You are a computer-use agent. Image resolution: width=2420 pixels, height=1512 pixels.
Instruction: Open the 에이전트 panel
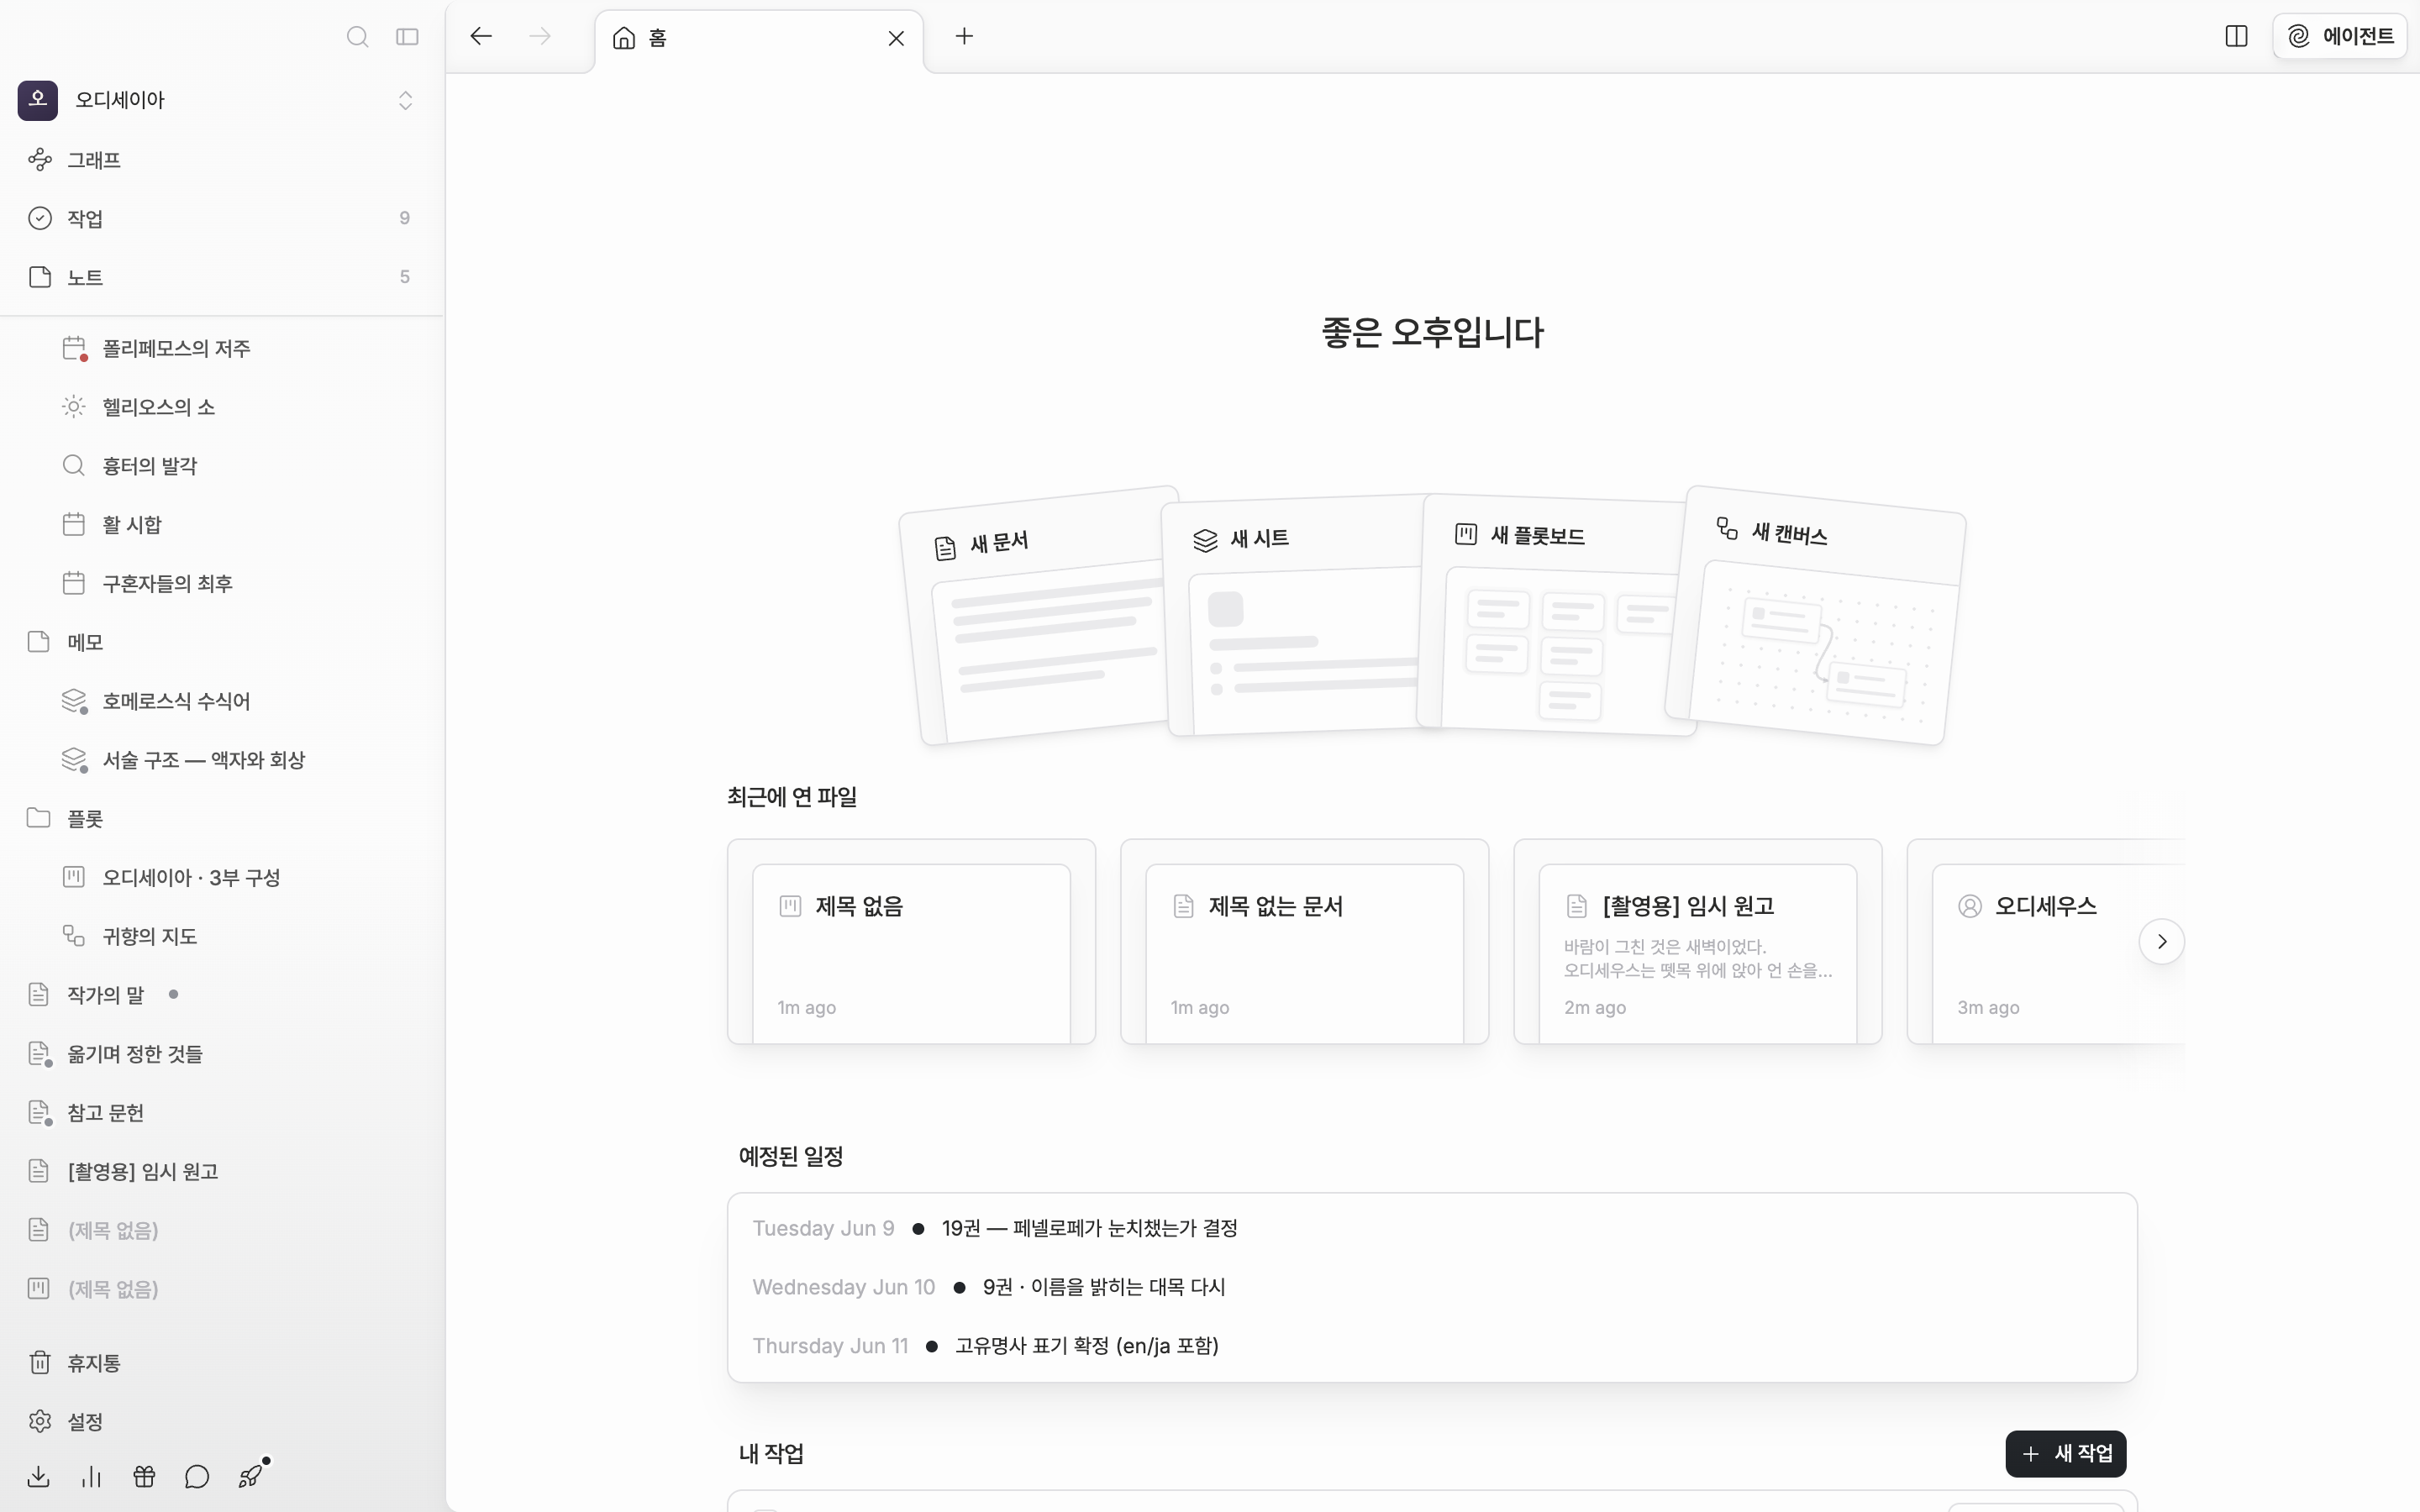[x=2340, y=37]
